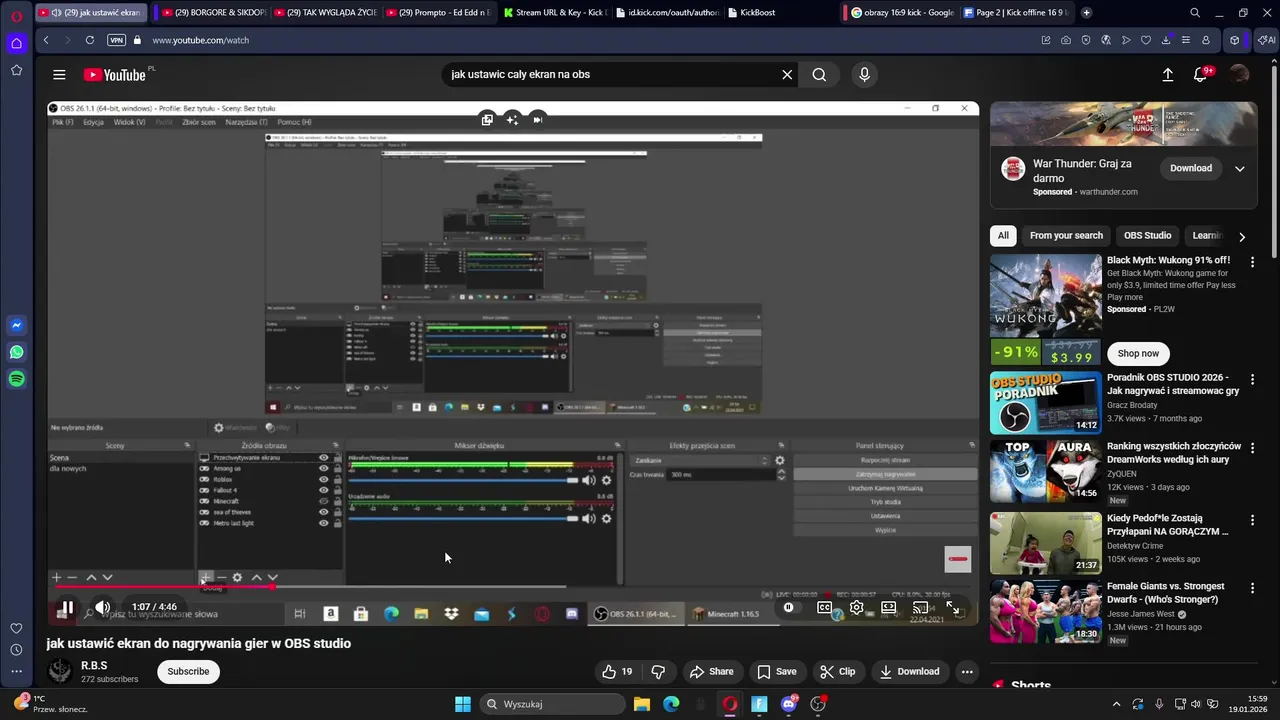
Task: Clear the YouTube search box text
Action: tap(787, 75)
